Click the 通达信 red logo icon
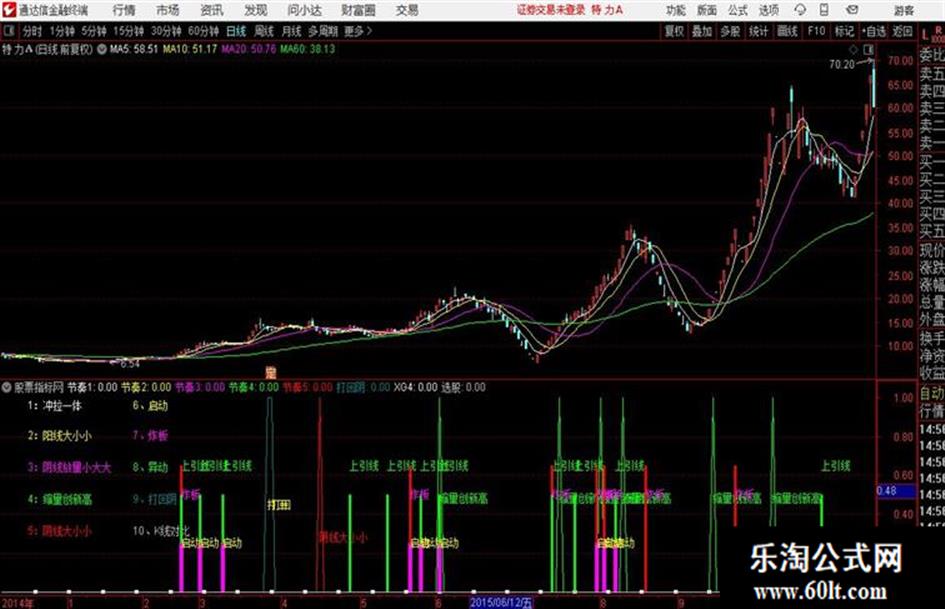 [x=8, y=10]
